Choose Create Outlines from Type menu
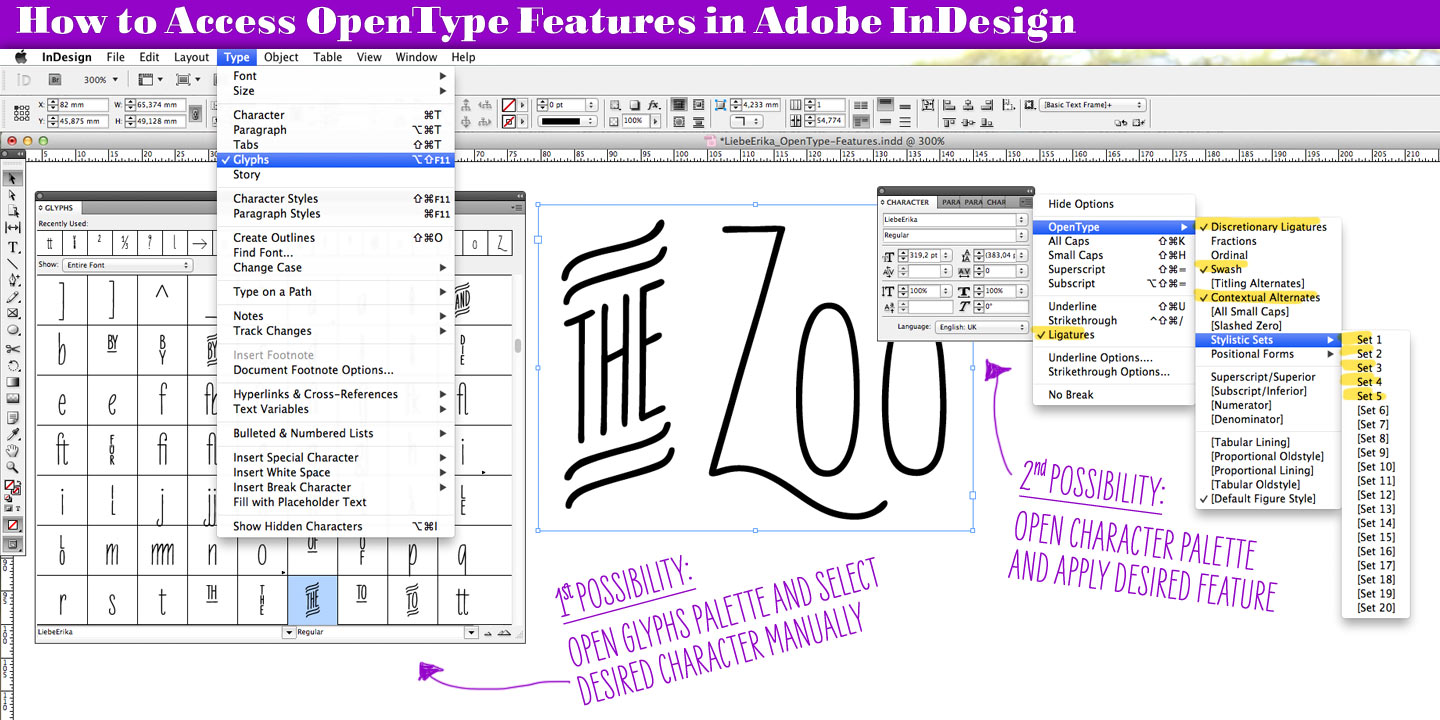Screen dimensions: 1440x720 click(x=336, y=238)
